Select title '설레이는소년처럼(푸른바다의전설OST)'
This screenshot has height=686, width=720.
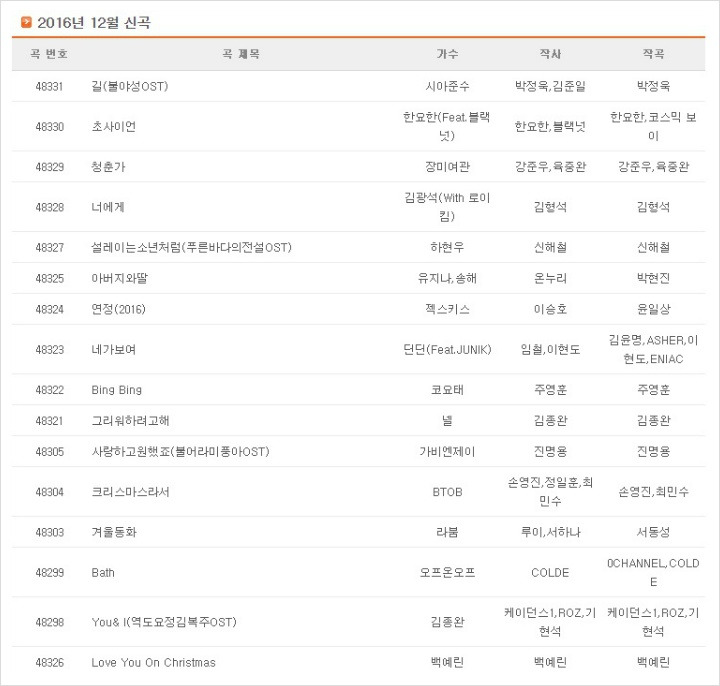(191, 247)
